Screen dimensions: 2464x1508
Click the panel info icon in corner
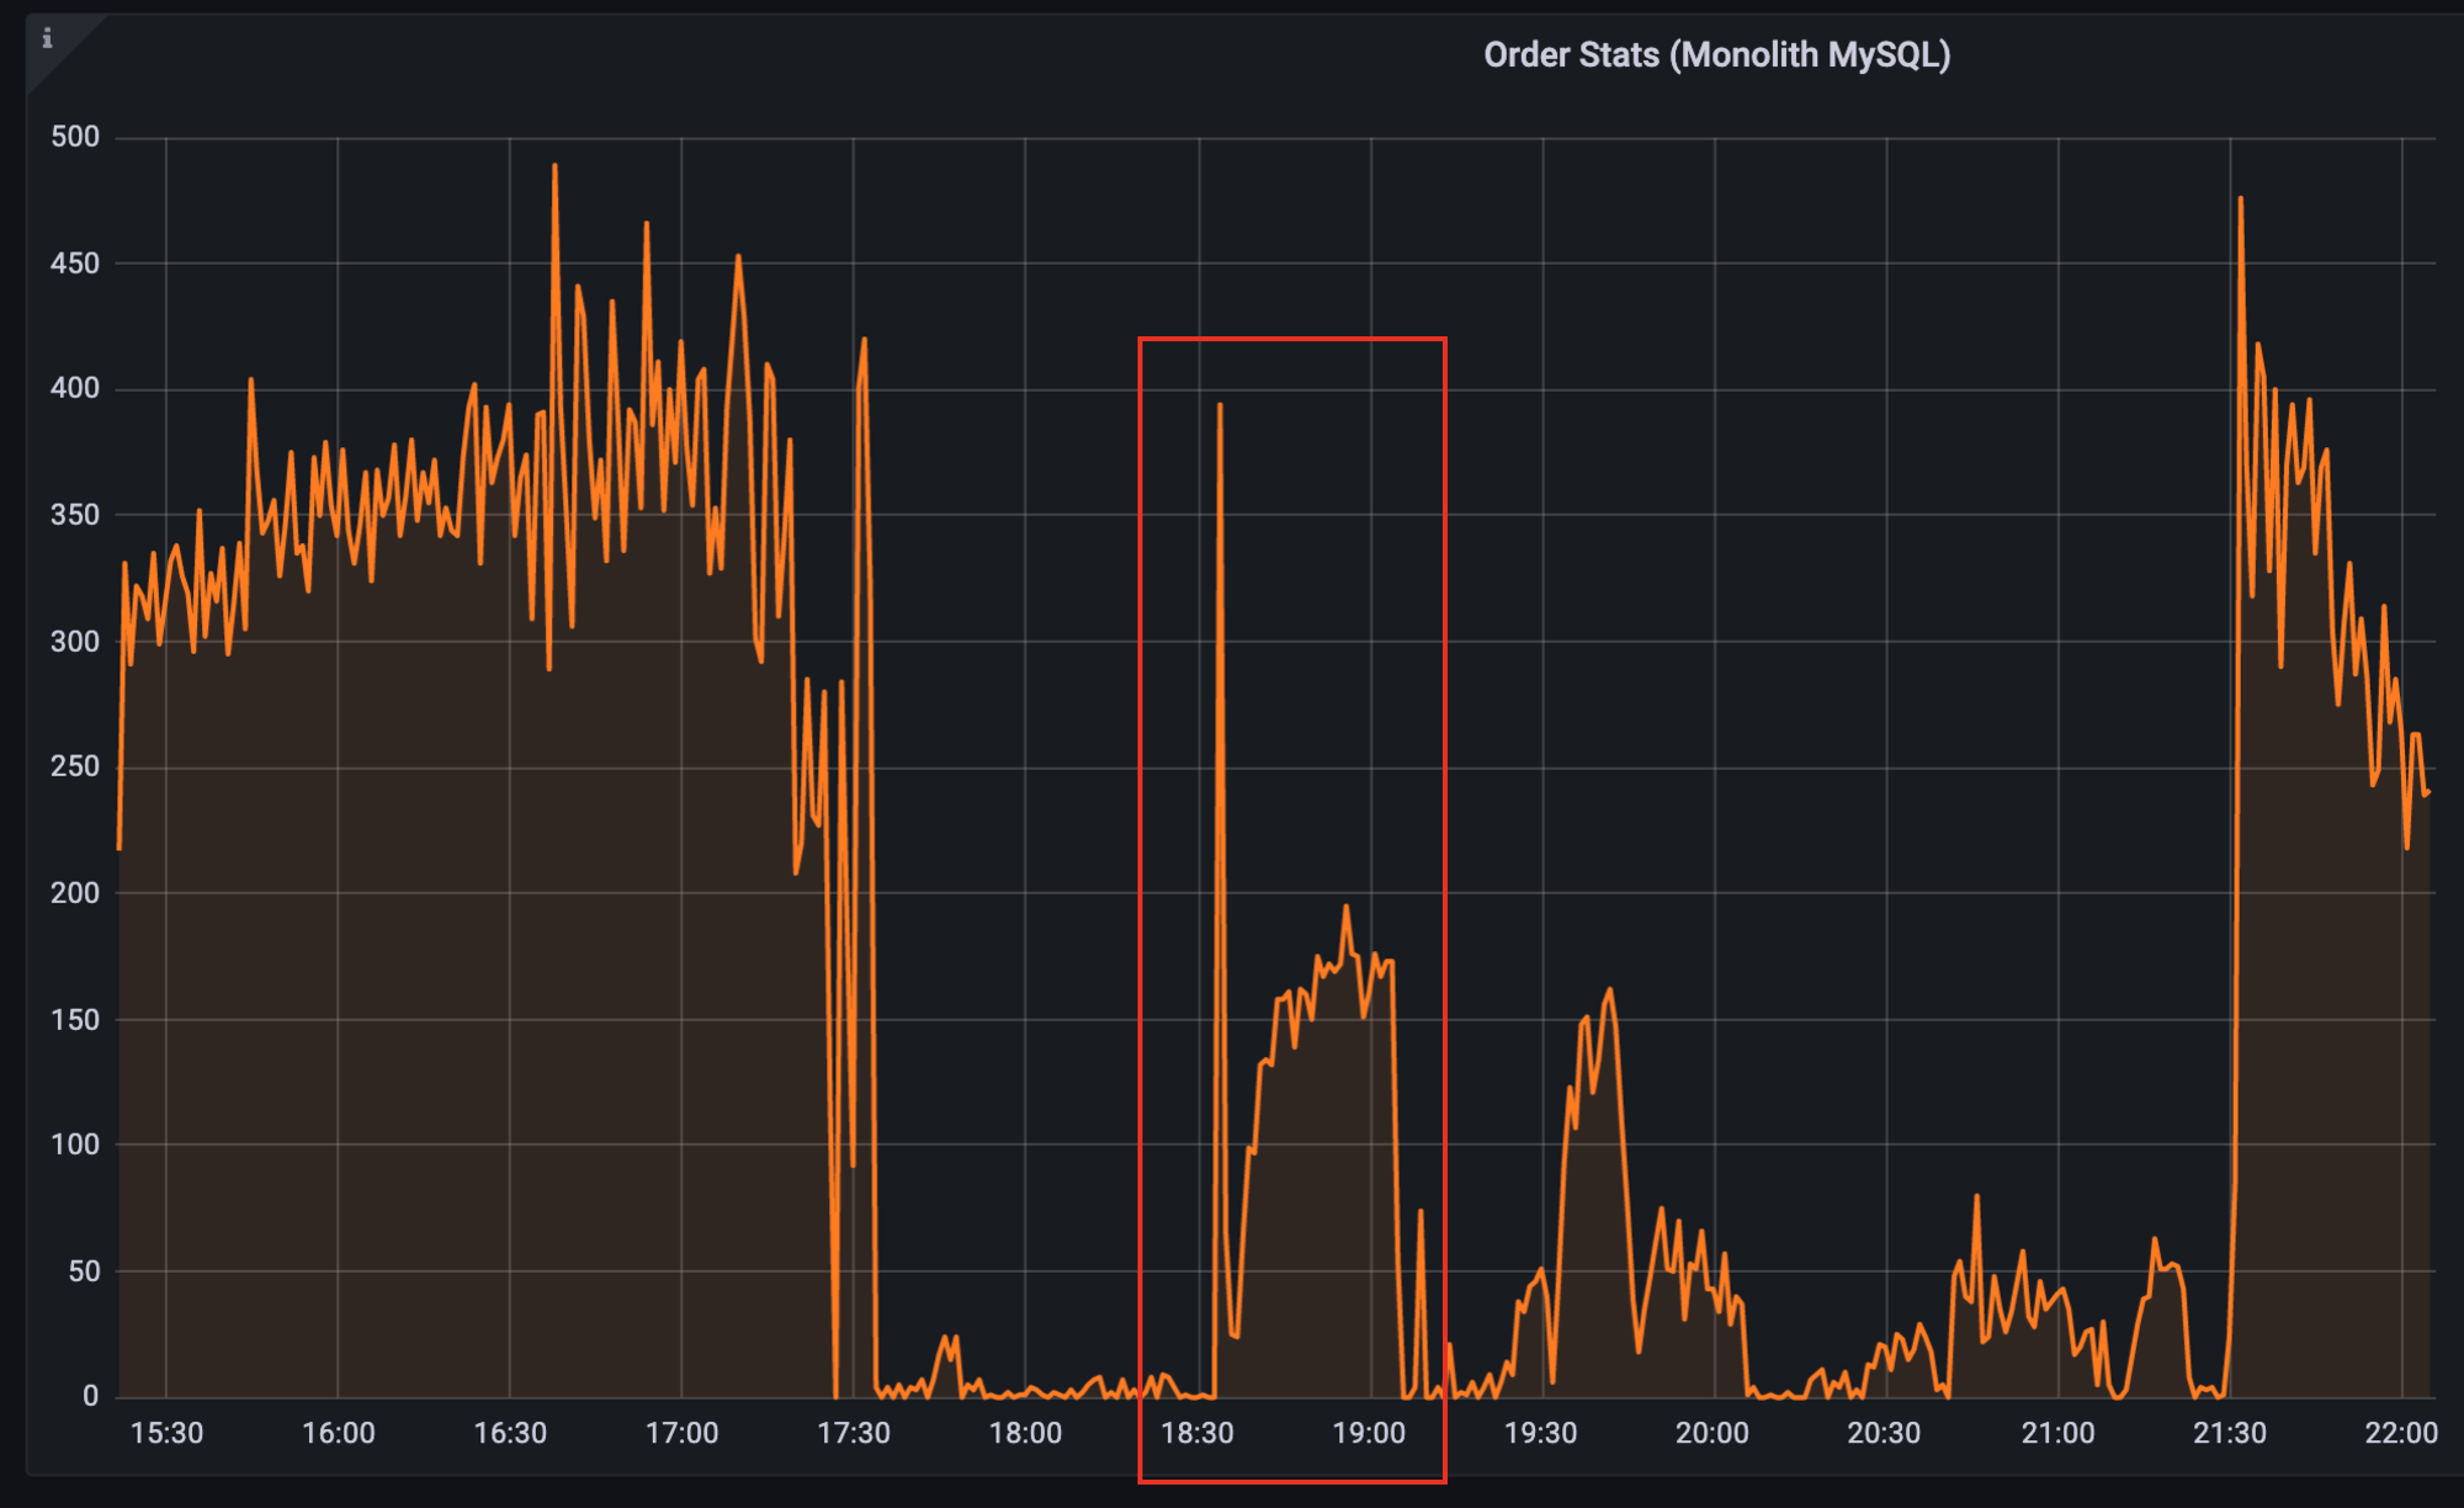[x=46, y=38]
